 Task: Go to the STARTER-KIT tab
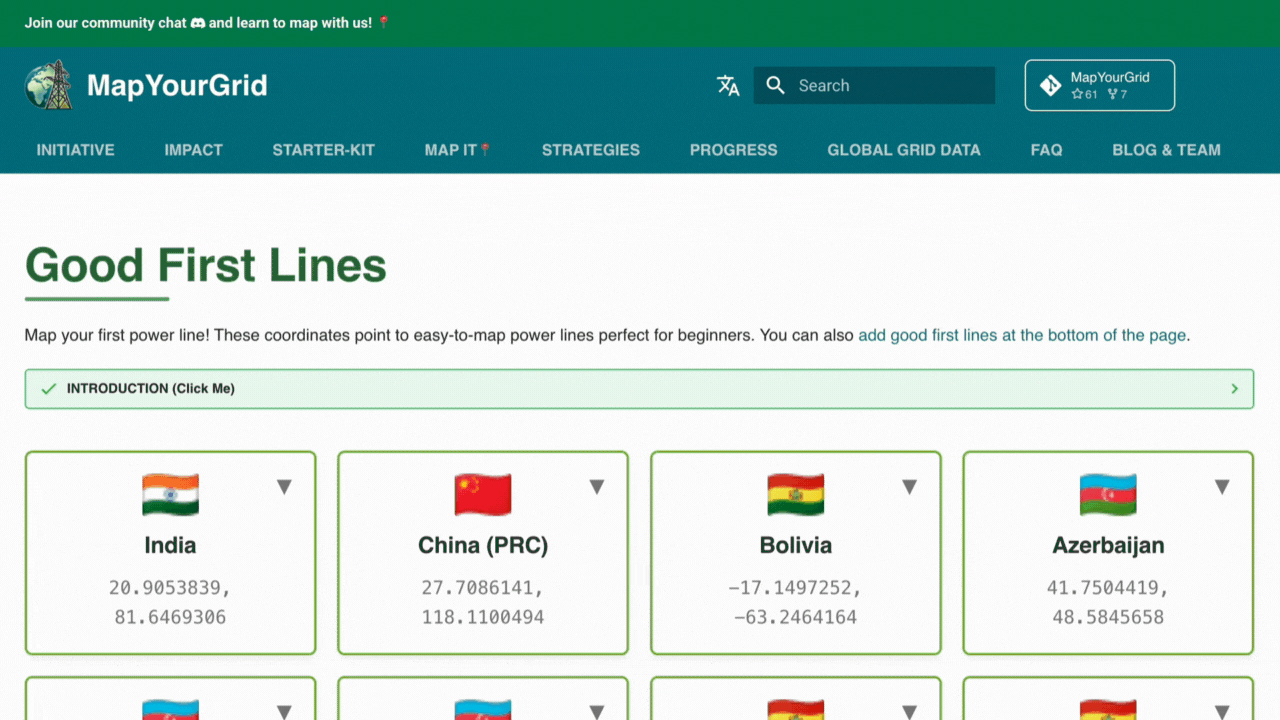[x=324, y=150]
